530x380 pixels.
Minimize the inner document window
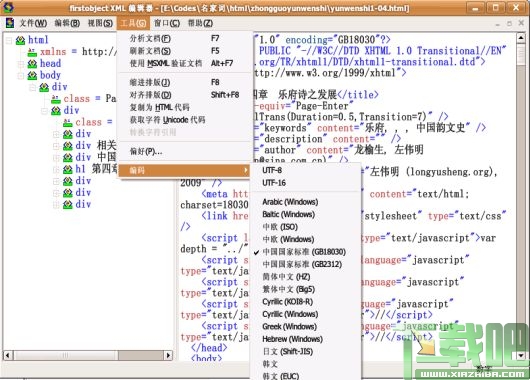click(497, 24)
